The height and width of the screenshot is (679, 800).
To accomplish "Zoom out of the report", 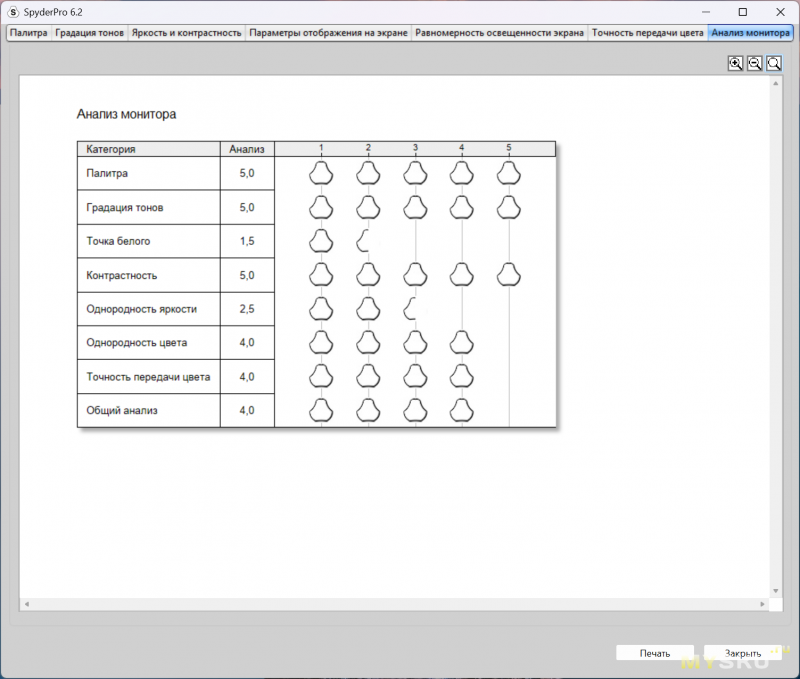I will [755, 63].
